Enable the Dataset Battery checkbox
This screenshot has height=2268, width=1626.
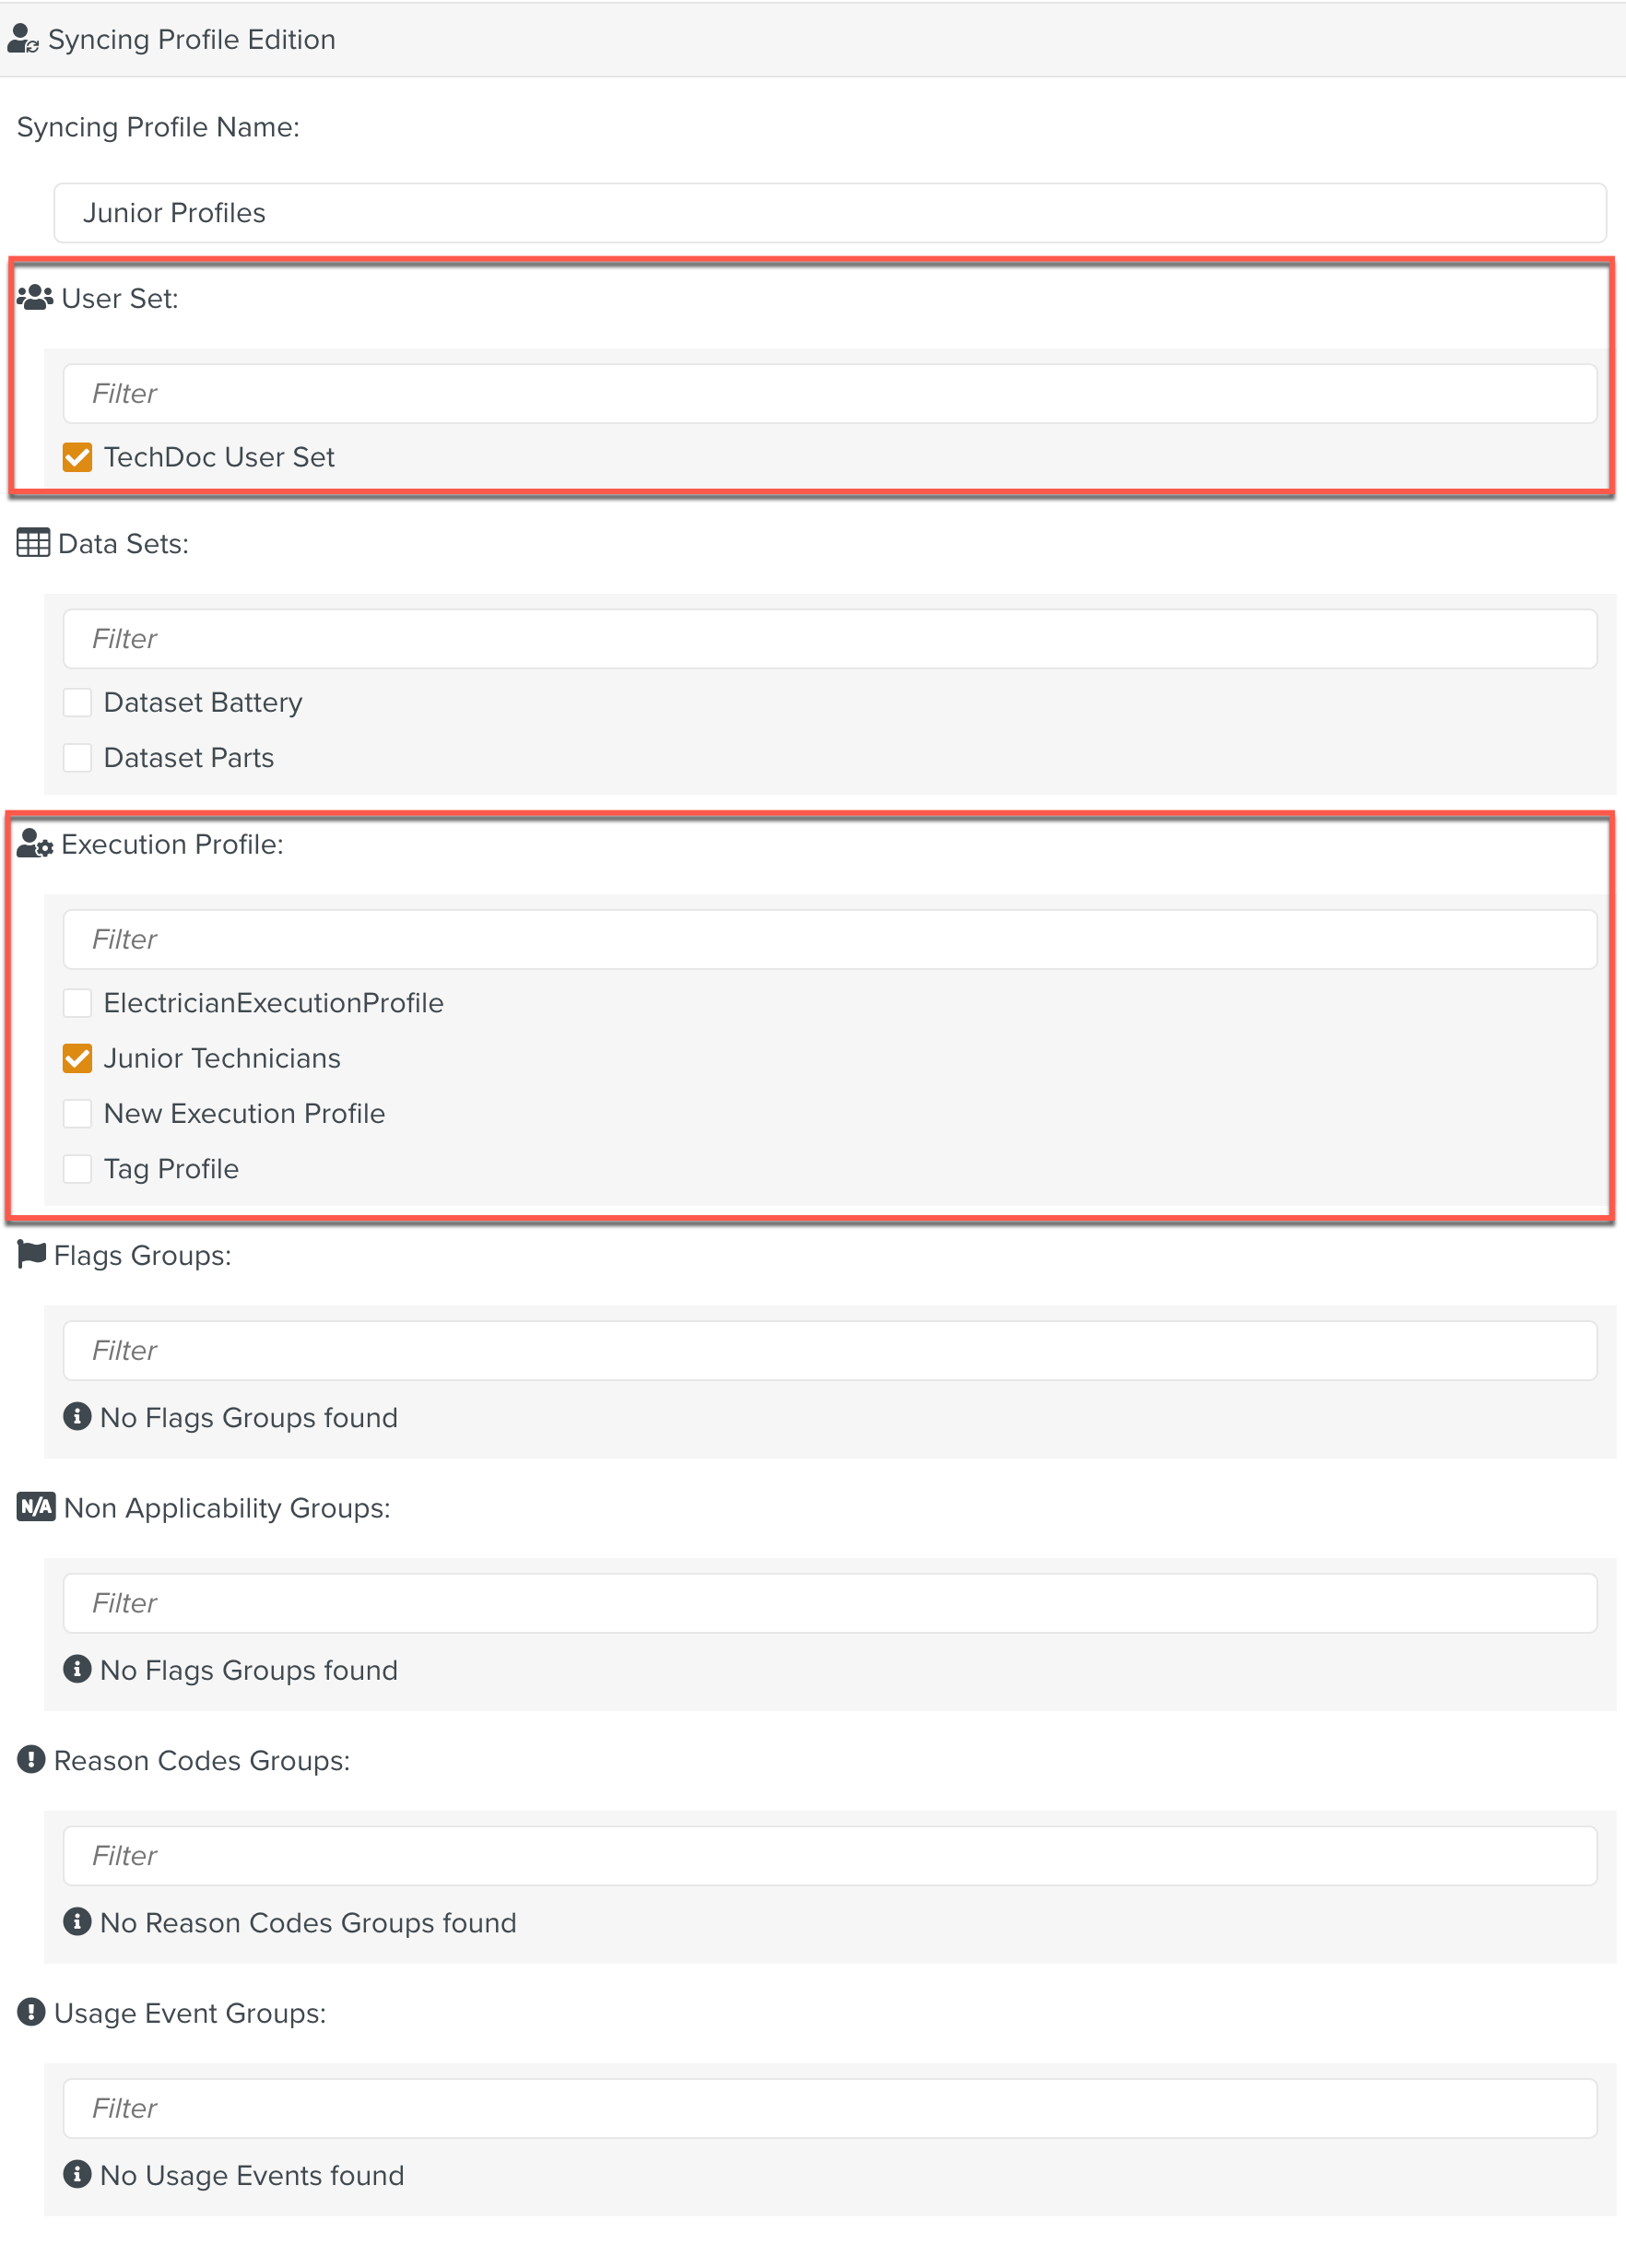78,702
